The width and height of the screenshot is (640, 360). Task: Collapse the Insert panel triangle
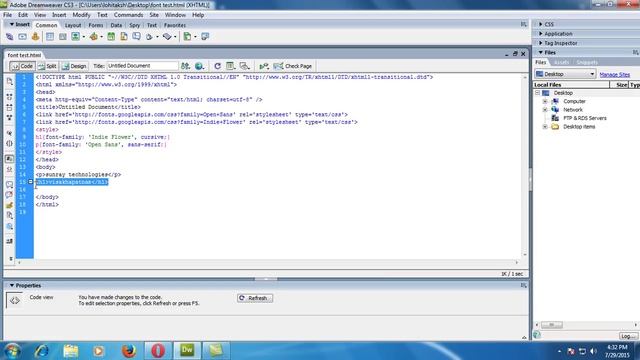coord(11,24)
